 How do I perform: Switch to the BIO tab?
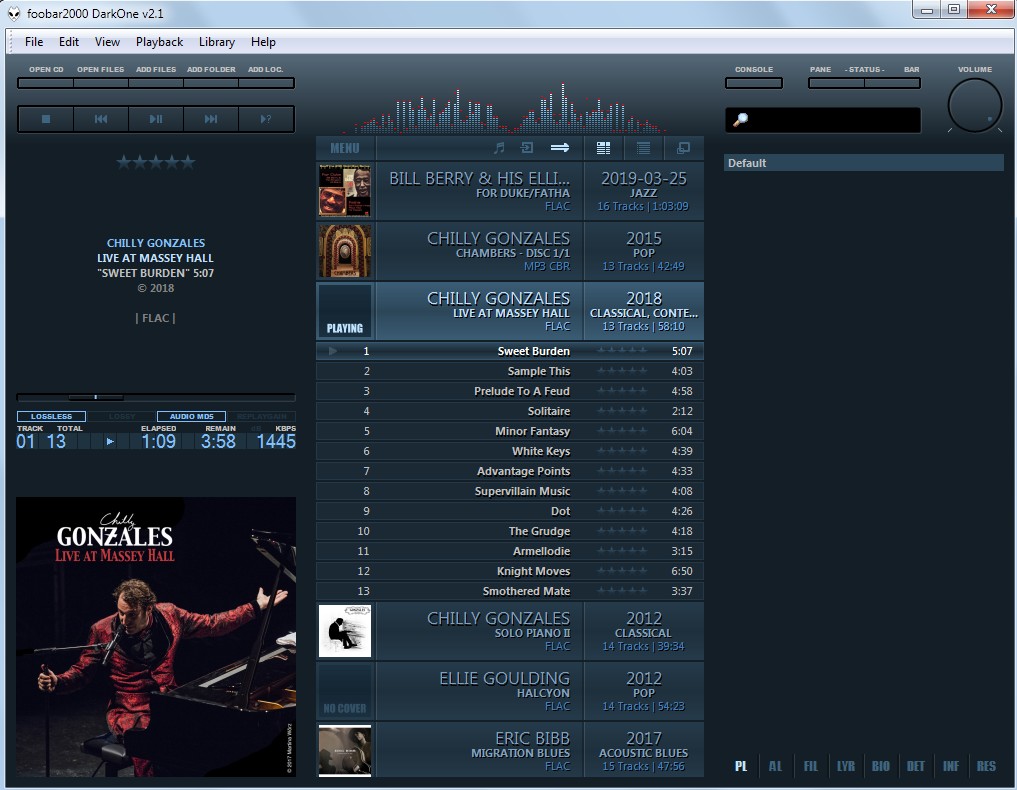(x=881, y=766)
